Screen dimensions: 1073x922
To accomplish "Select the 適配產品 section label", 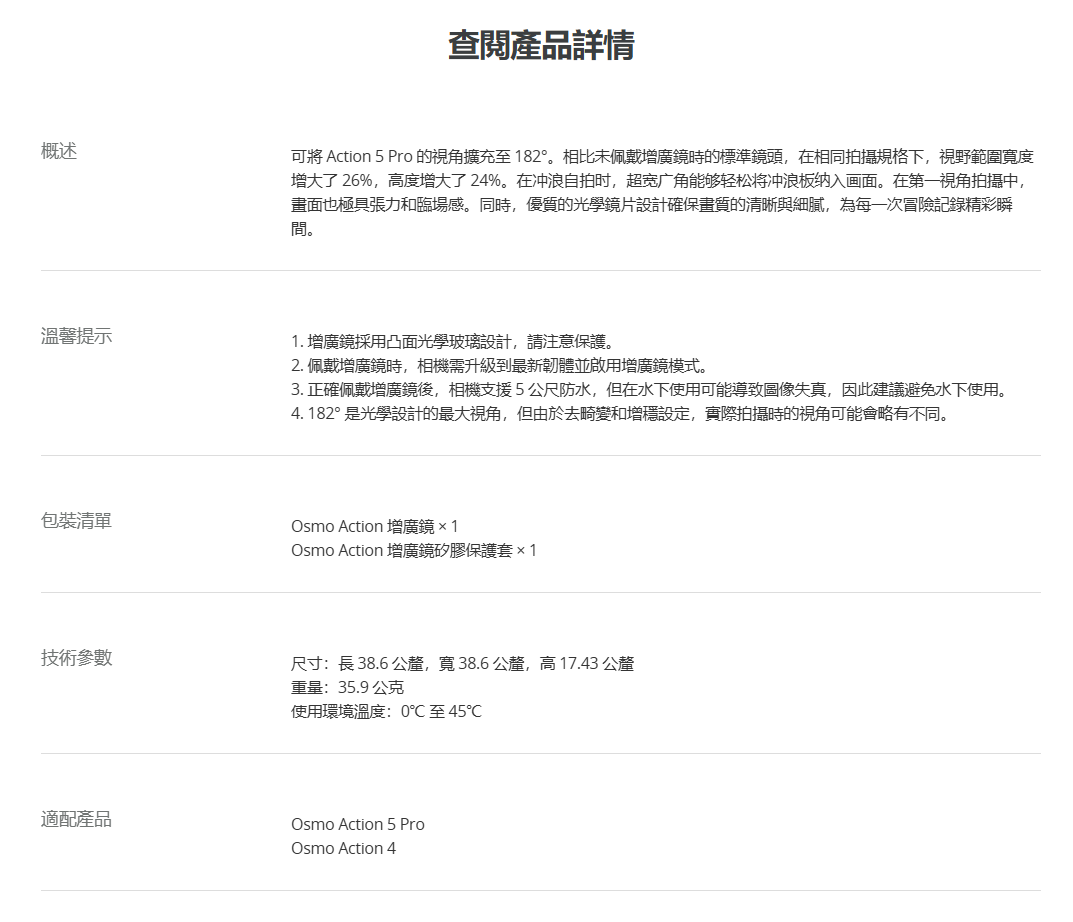I will pyautogui.click(x=77, y=820).
